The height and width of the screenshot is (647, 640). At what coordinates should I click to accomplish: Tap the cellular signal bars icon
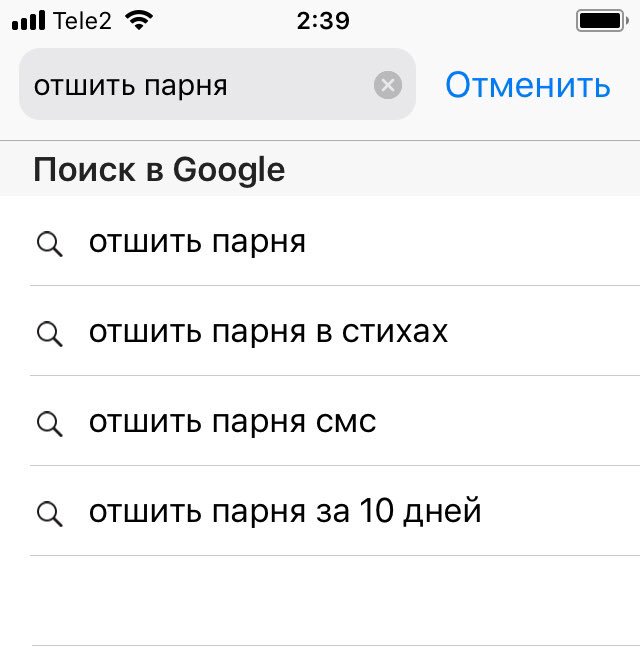click(x=28, y=20)
